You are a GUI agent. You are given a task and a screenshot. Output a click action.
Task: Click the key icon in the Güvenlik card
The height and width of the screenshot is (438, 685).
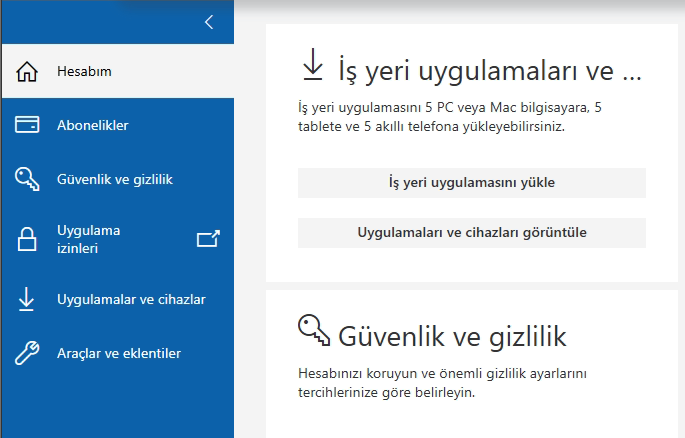point(314,331)
